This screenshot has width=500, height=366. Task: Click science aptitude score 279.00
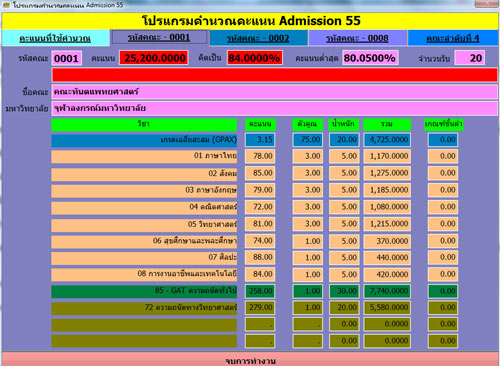point(260,308)
